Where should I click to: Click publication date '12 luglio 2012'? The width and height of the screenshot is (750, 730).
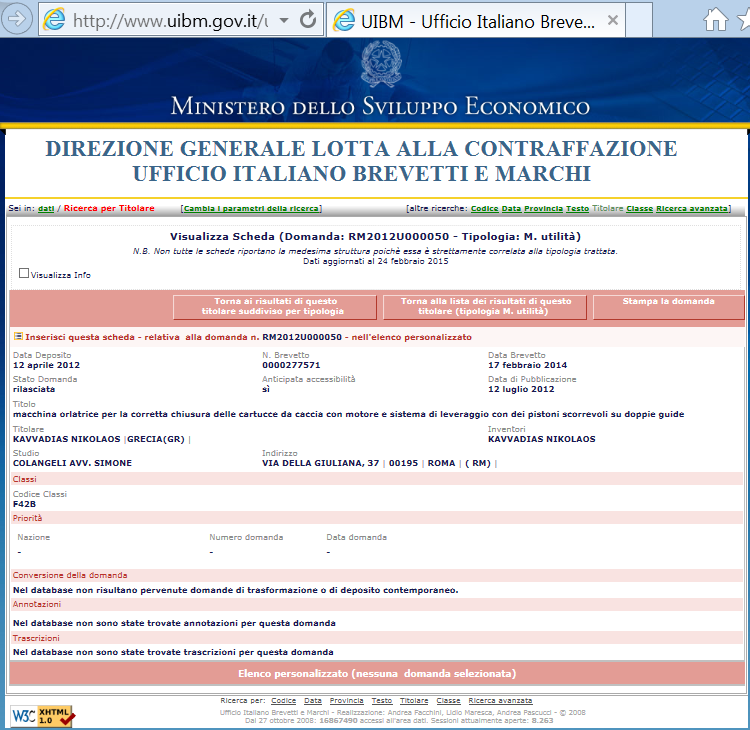pos(521,389)
